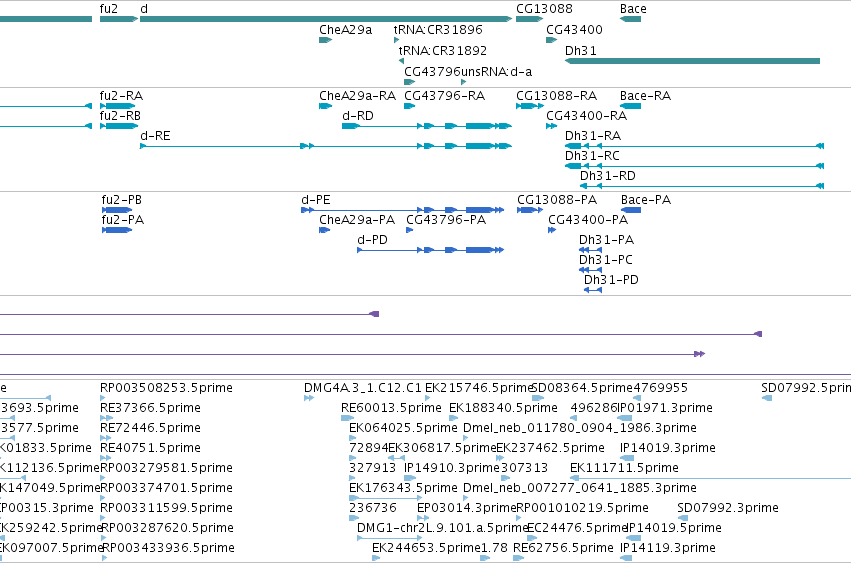Select the Bace gene feature label
Screen dimensions: 851x563
633,9
